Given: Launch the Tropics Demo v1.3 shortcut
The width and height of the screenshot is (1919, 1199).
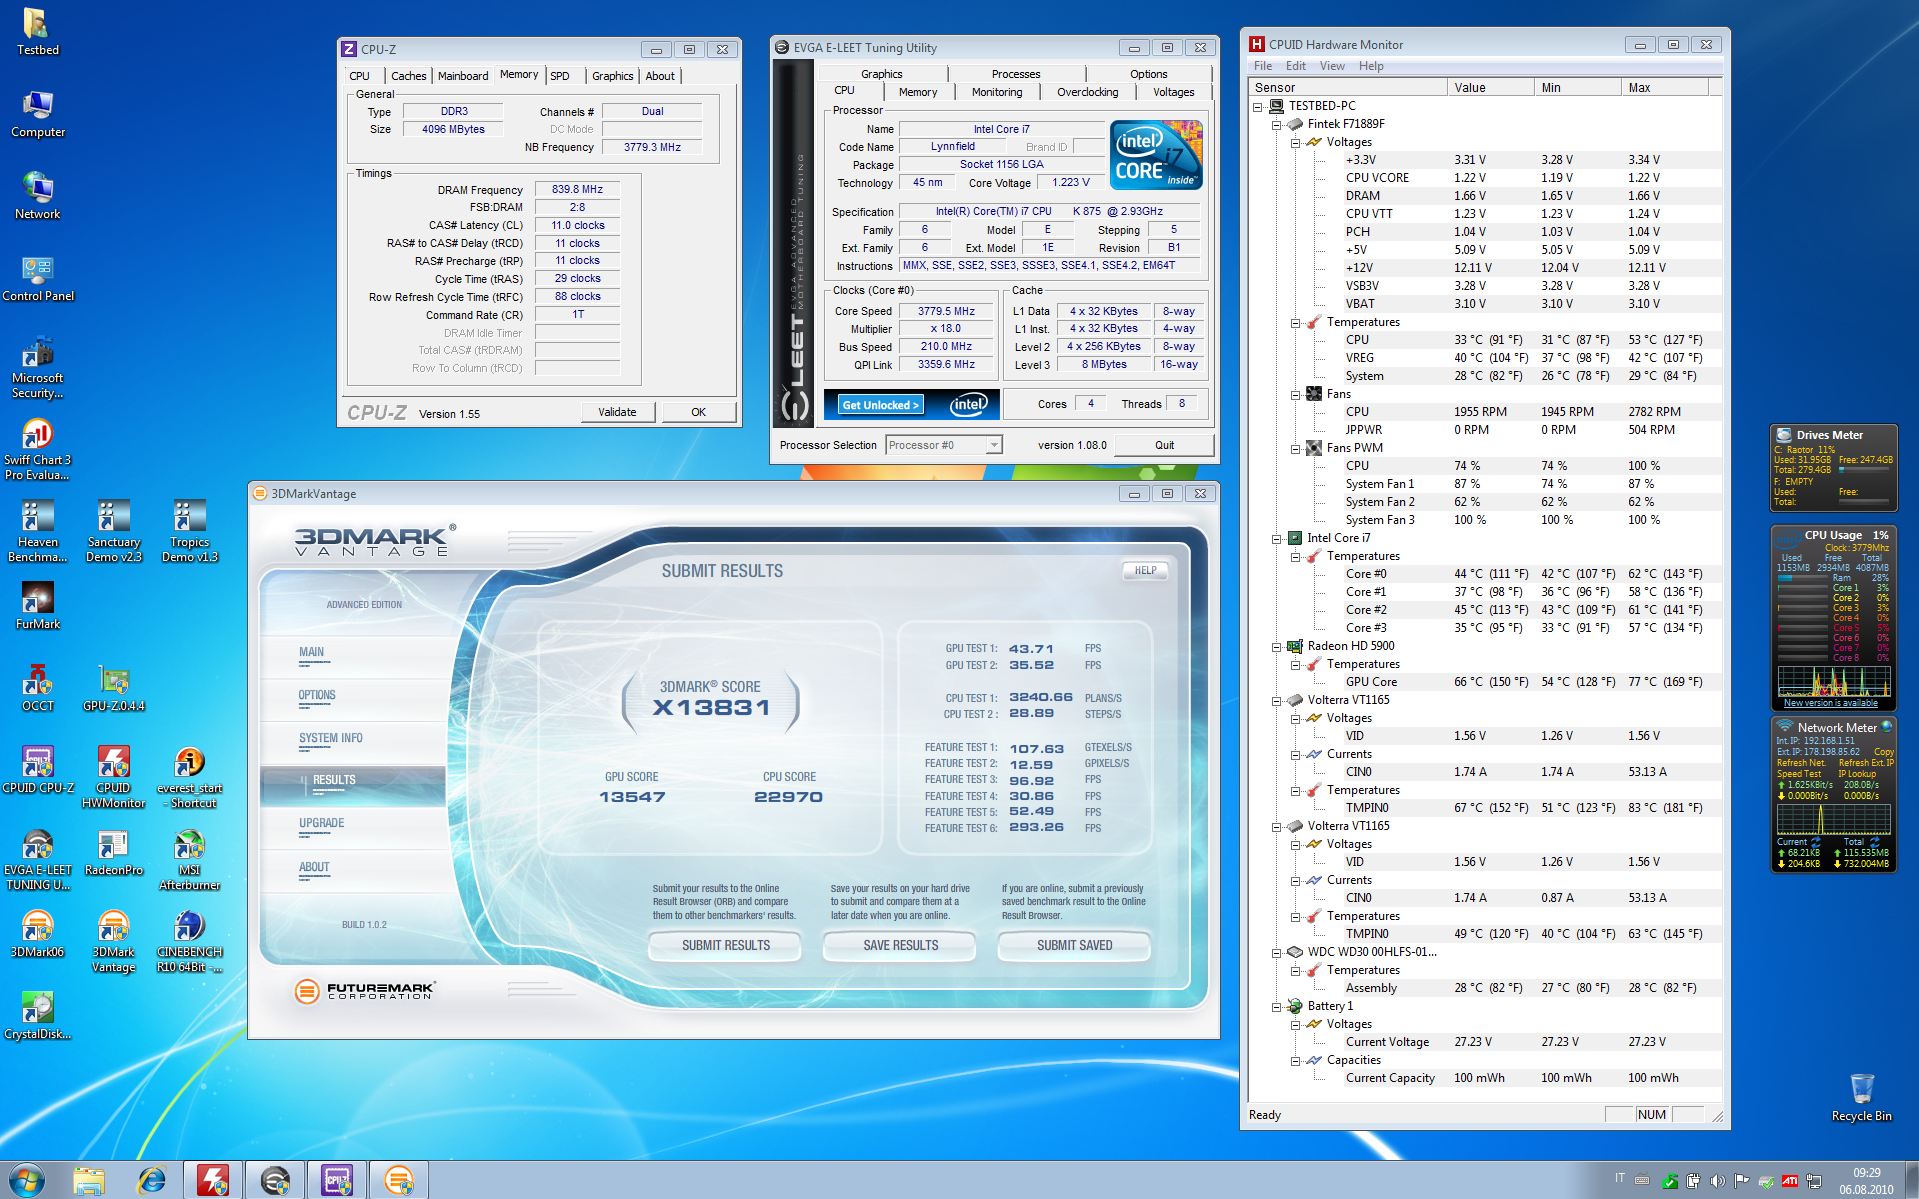Looking at the screenshot, I should 189,532.
